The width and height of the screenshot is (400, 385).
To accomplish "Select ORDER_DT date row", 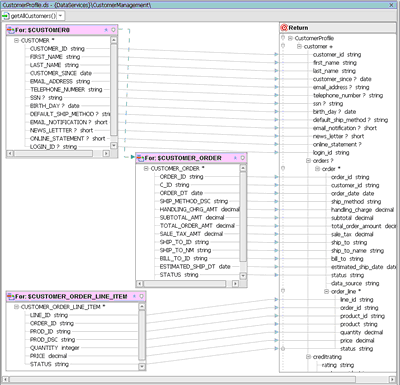I will 181,193.
